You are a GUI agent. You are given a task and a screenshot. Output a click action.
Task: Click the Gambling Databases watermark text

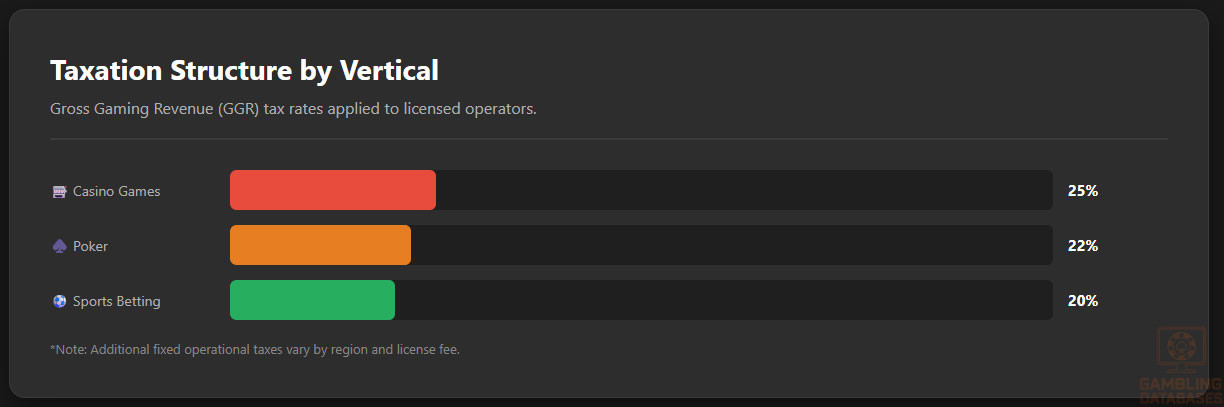click(1181, 388)
